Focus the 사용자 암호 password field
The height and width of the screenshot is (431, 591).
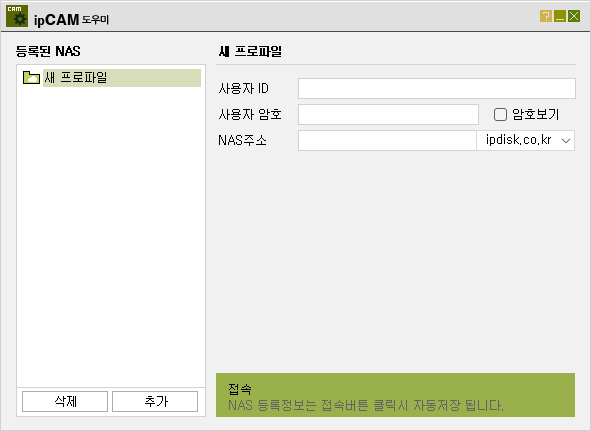[388, 114]
